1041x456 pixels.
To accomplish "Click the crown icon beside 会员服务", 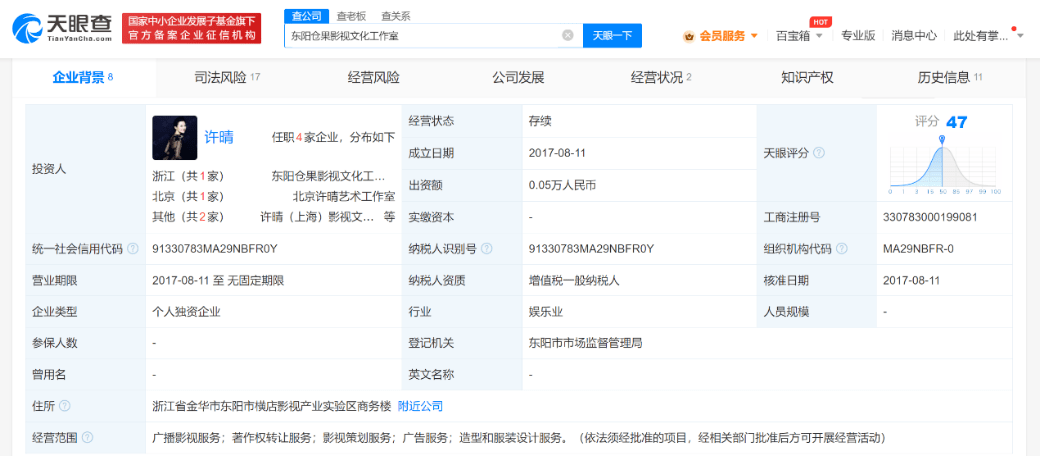I will point(689,36).
